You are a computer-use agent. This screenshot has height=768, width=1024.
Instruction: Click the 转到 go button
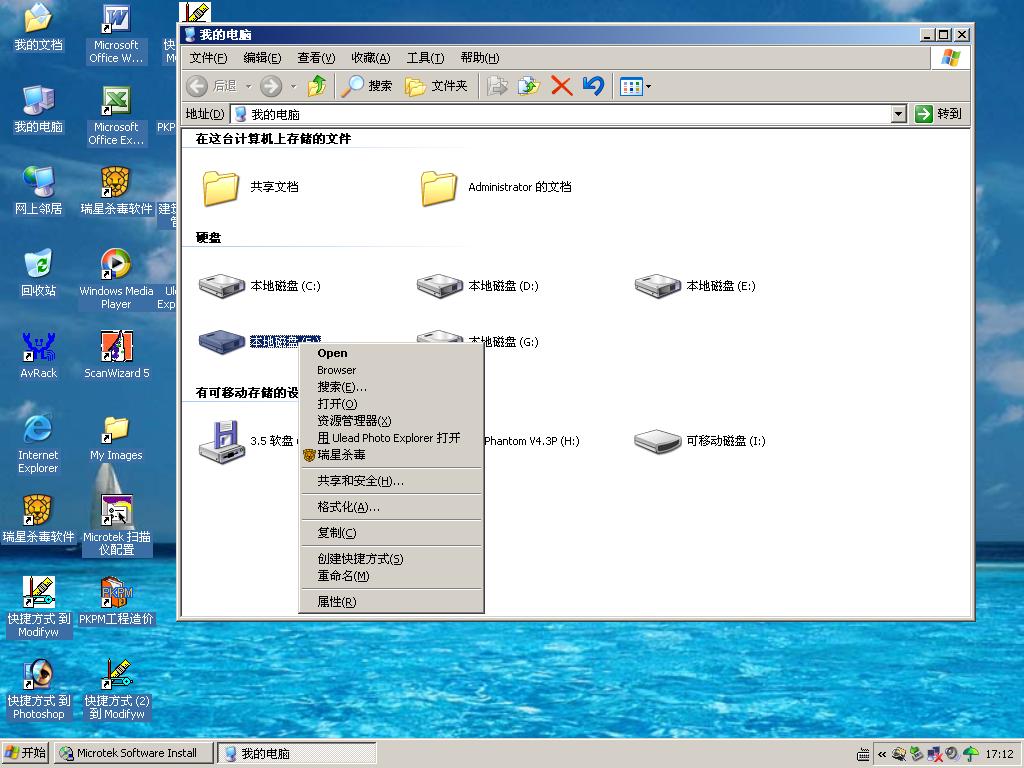pos(939,114)
